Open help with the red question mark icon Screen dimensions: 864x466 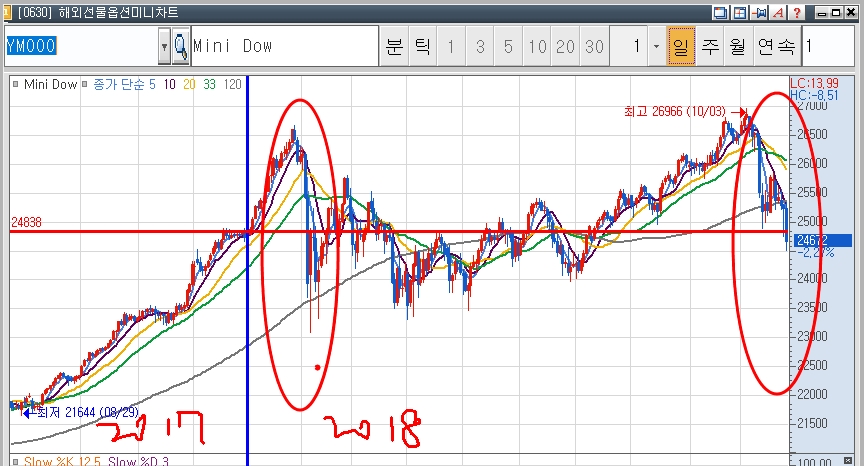(797, 13)
